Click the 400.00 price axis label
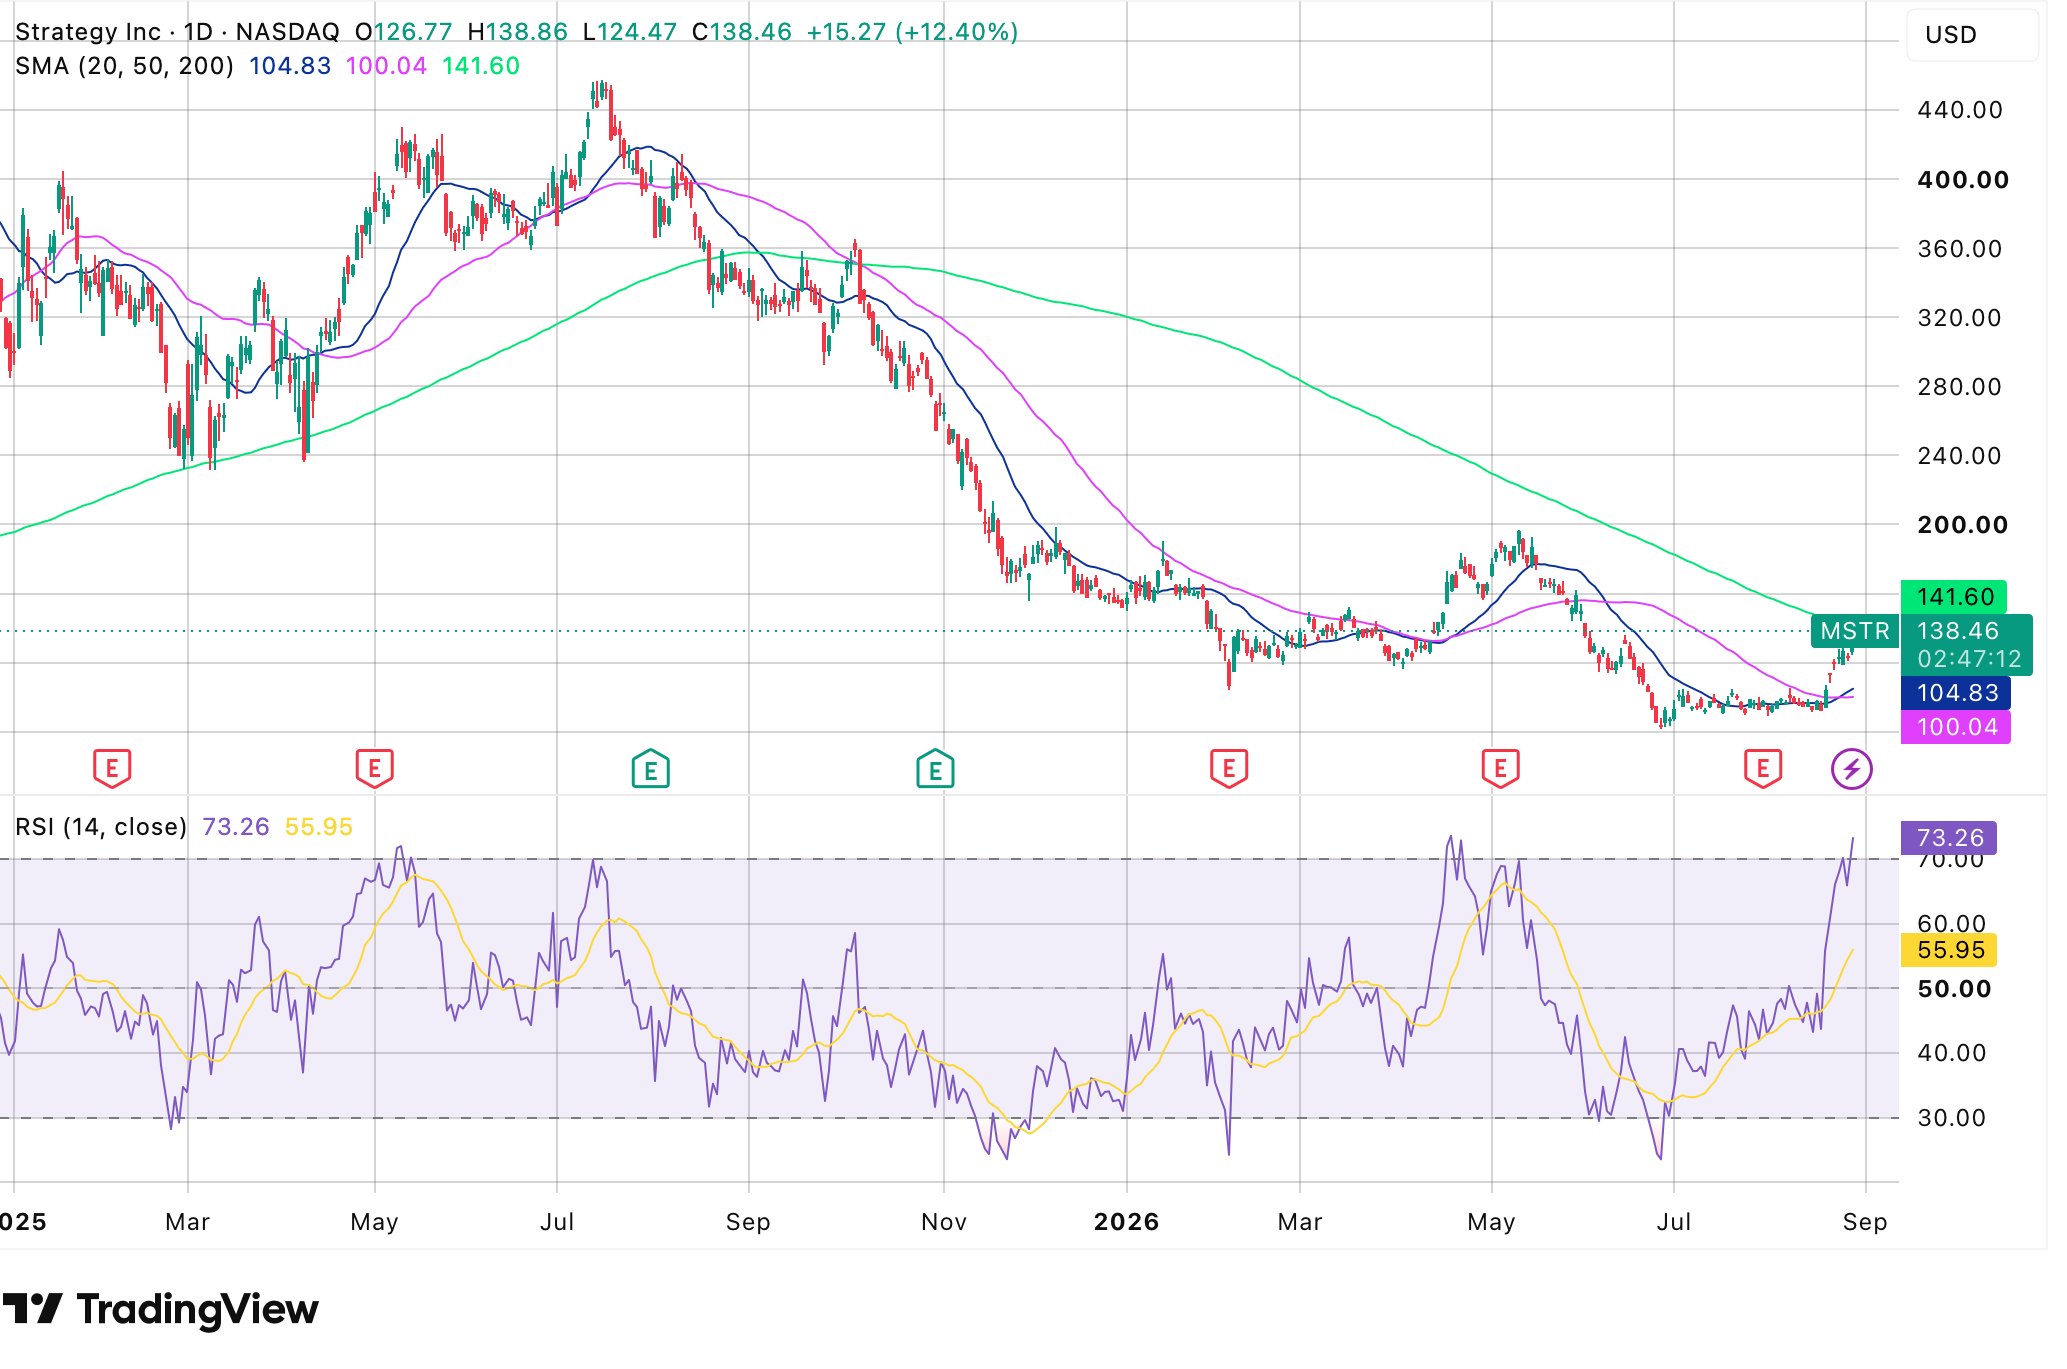This screenshot has width=2067, height=1369. pos(1963,180)
